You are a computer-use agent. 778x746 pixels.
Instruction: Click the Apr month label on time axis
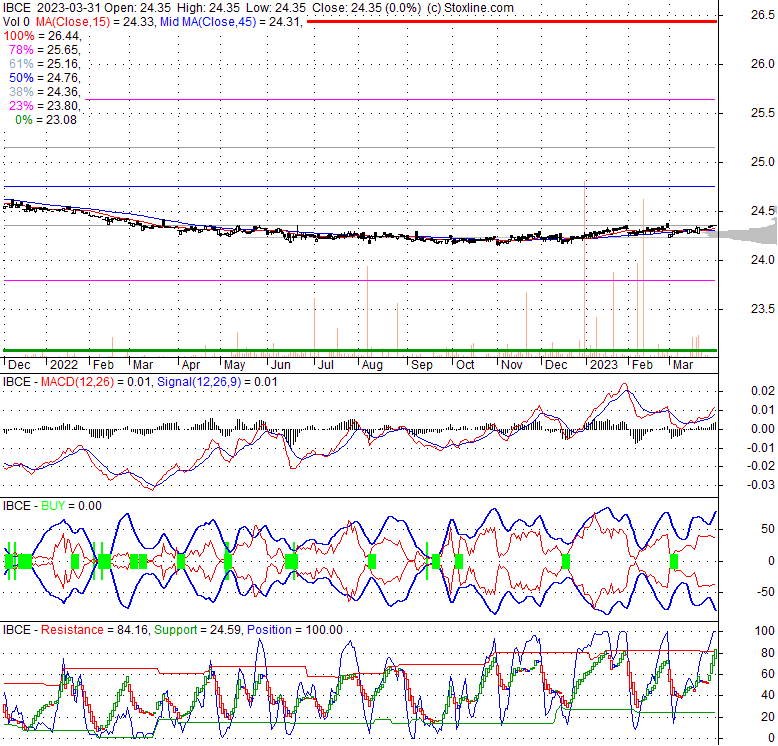[x=191, y=365]
